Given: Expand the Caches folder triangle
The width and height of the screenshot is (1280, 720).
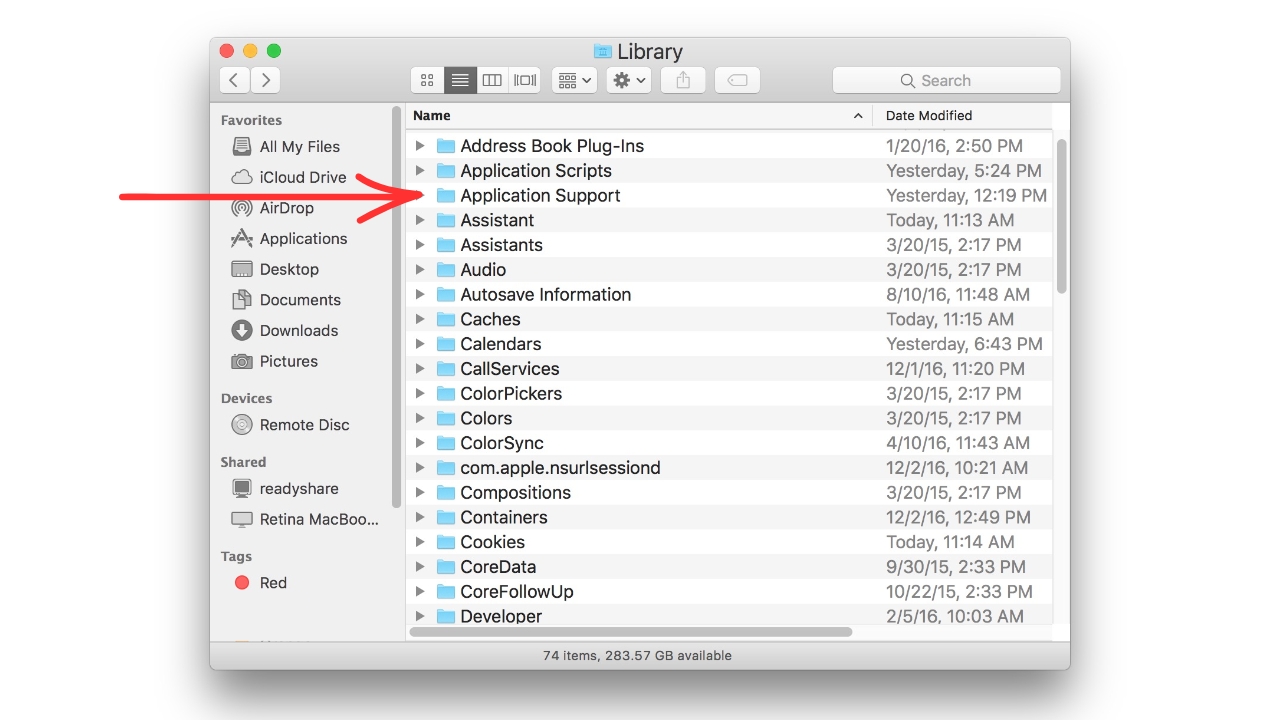Looking at the screenshot, I should (x=420, y=319).
